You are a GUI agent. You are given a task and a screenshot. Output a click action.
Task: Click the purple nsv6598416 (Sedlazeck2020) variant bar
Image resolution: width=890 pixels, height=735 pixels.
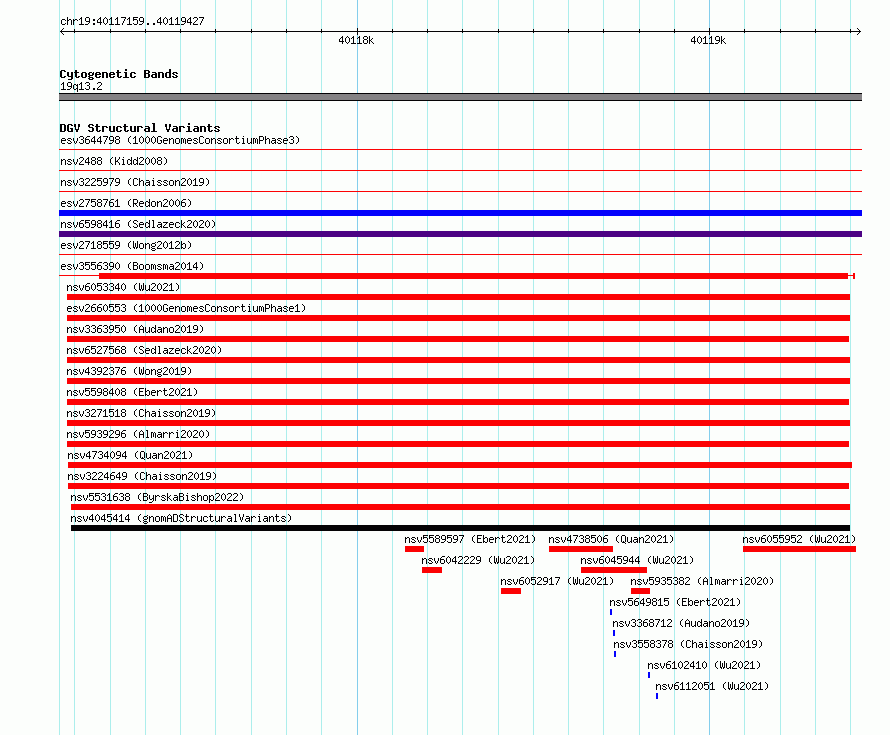(460, 234)
